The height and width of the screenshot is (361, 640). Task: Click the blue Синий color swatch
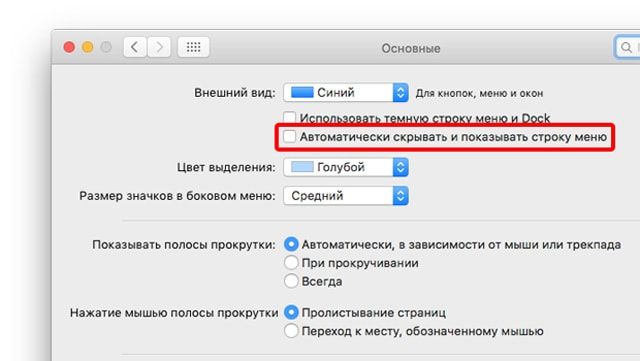(x=302, y=92)
